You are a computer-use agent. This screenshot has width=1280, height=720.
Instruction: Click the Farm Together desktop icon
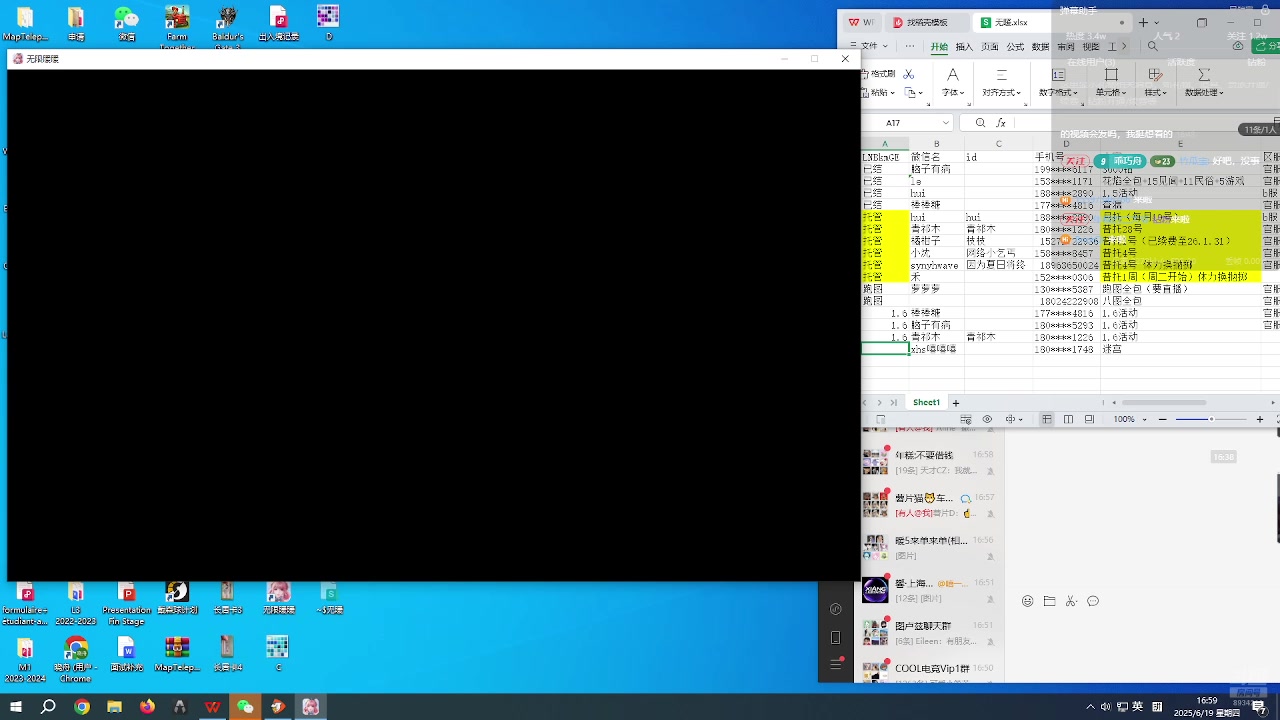(177, 26)
